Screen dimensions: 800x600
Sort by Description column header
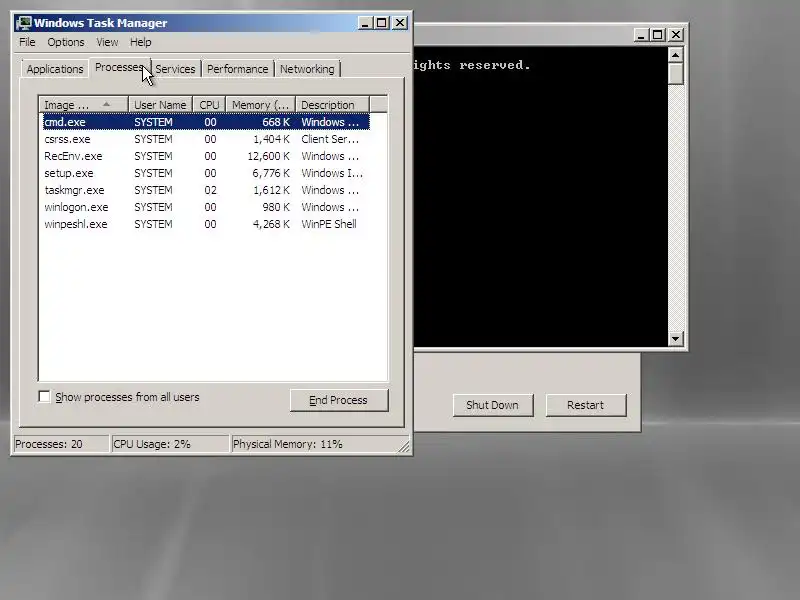coord(332,105)
